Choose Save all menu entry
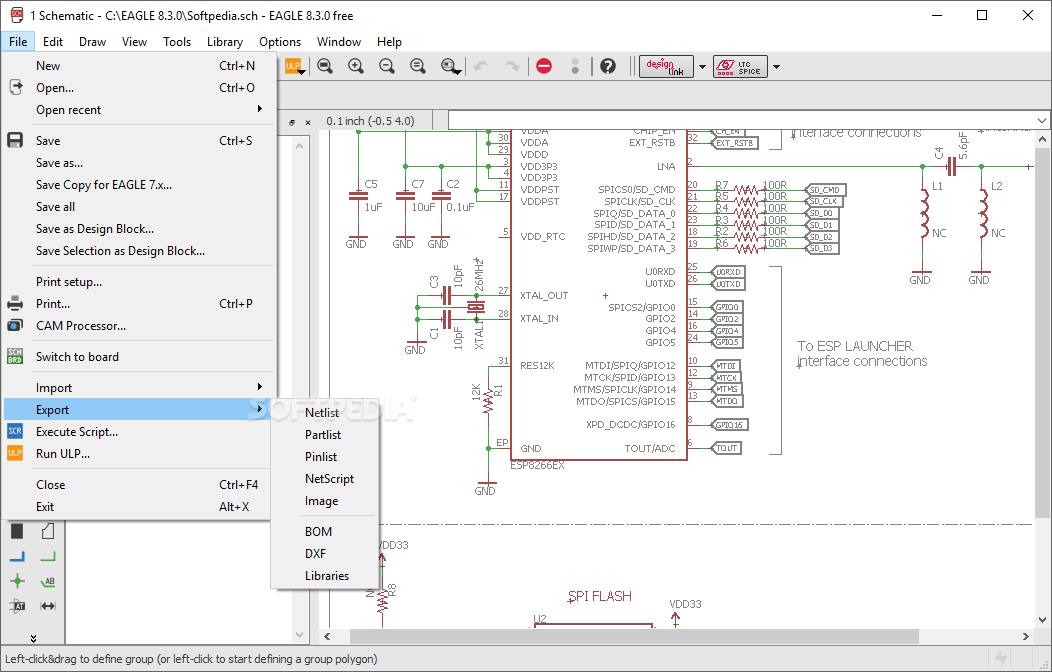The width and height of the screenshot is (1052, 672). 139,207
